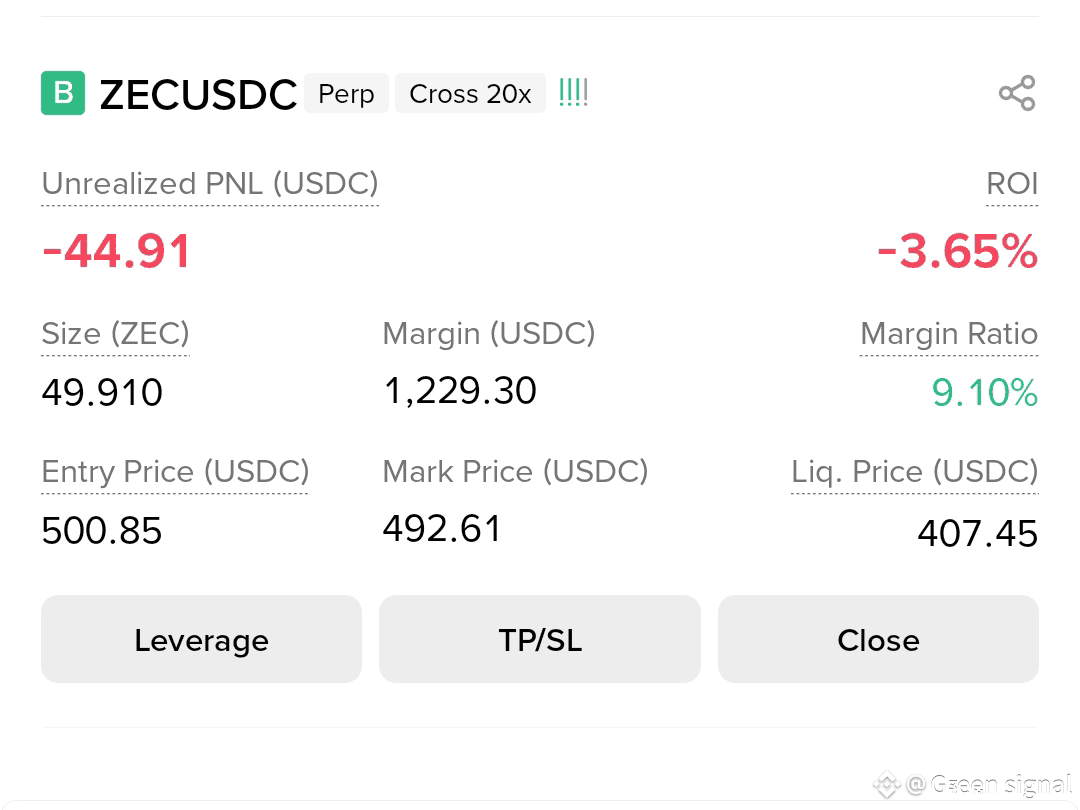Tap the Cross 20x margin mode tag
Image resolution: width=1080 pixels, height=810 pixels.
[x=470, y=94]
